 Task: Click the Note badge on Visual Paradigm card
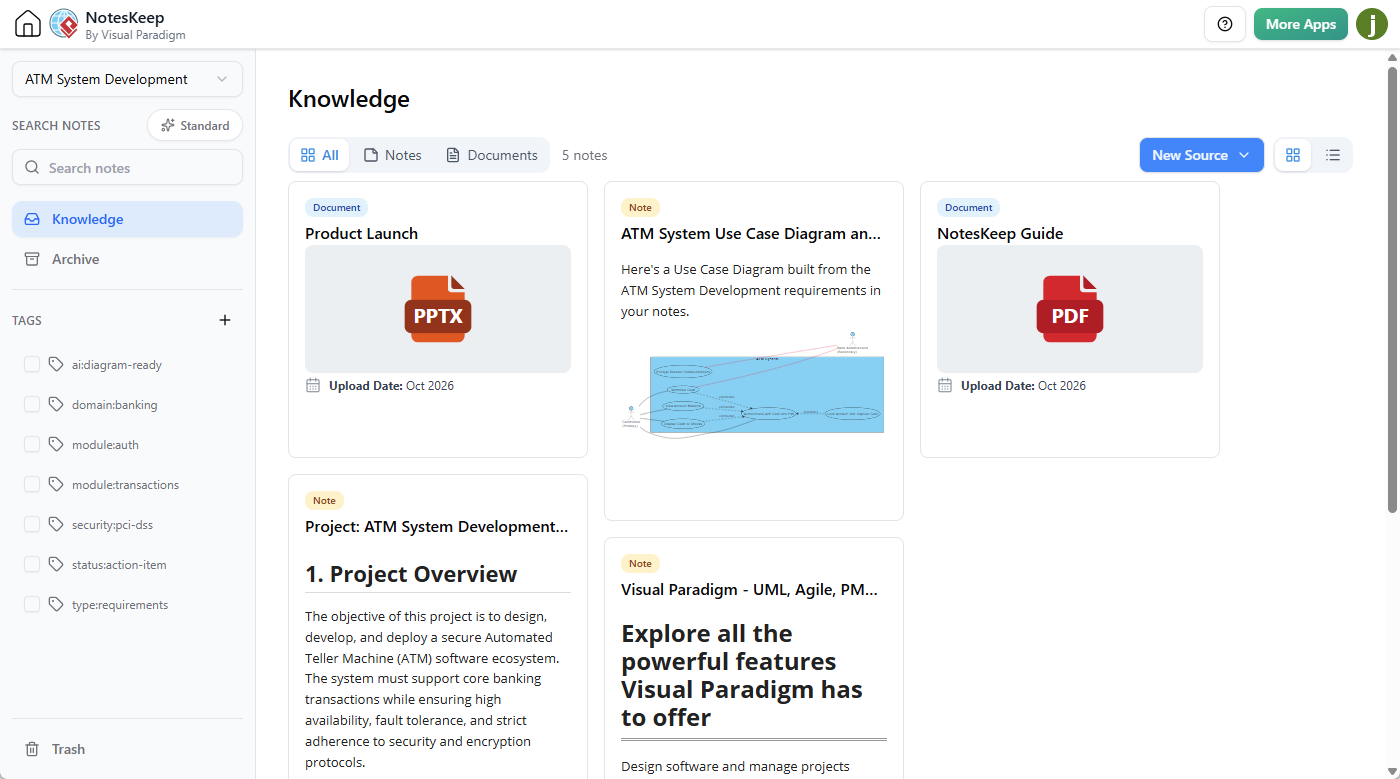pos(640,564)
